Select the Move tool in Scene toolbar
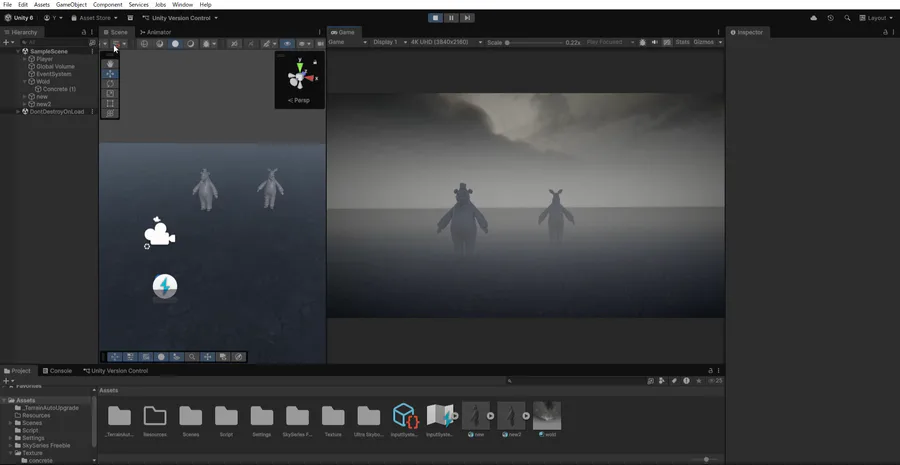 [110, 74]
